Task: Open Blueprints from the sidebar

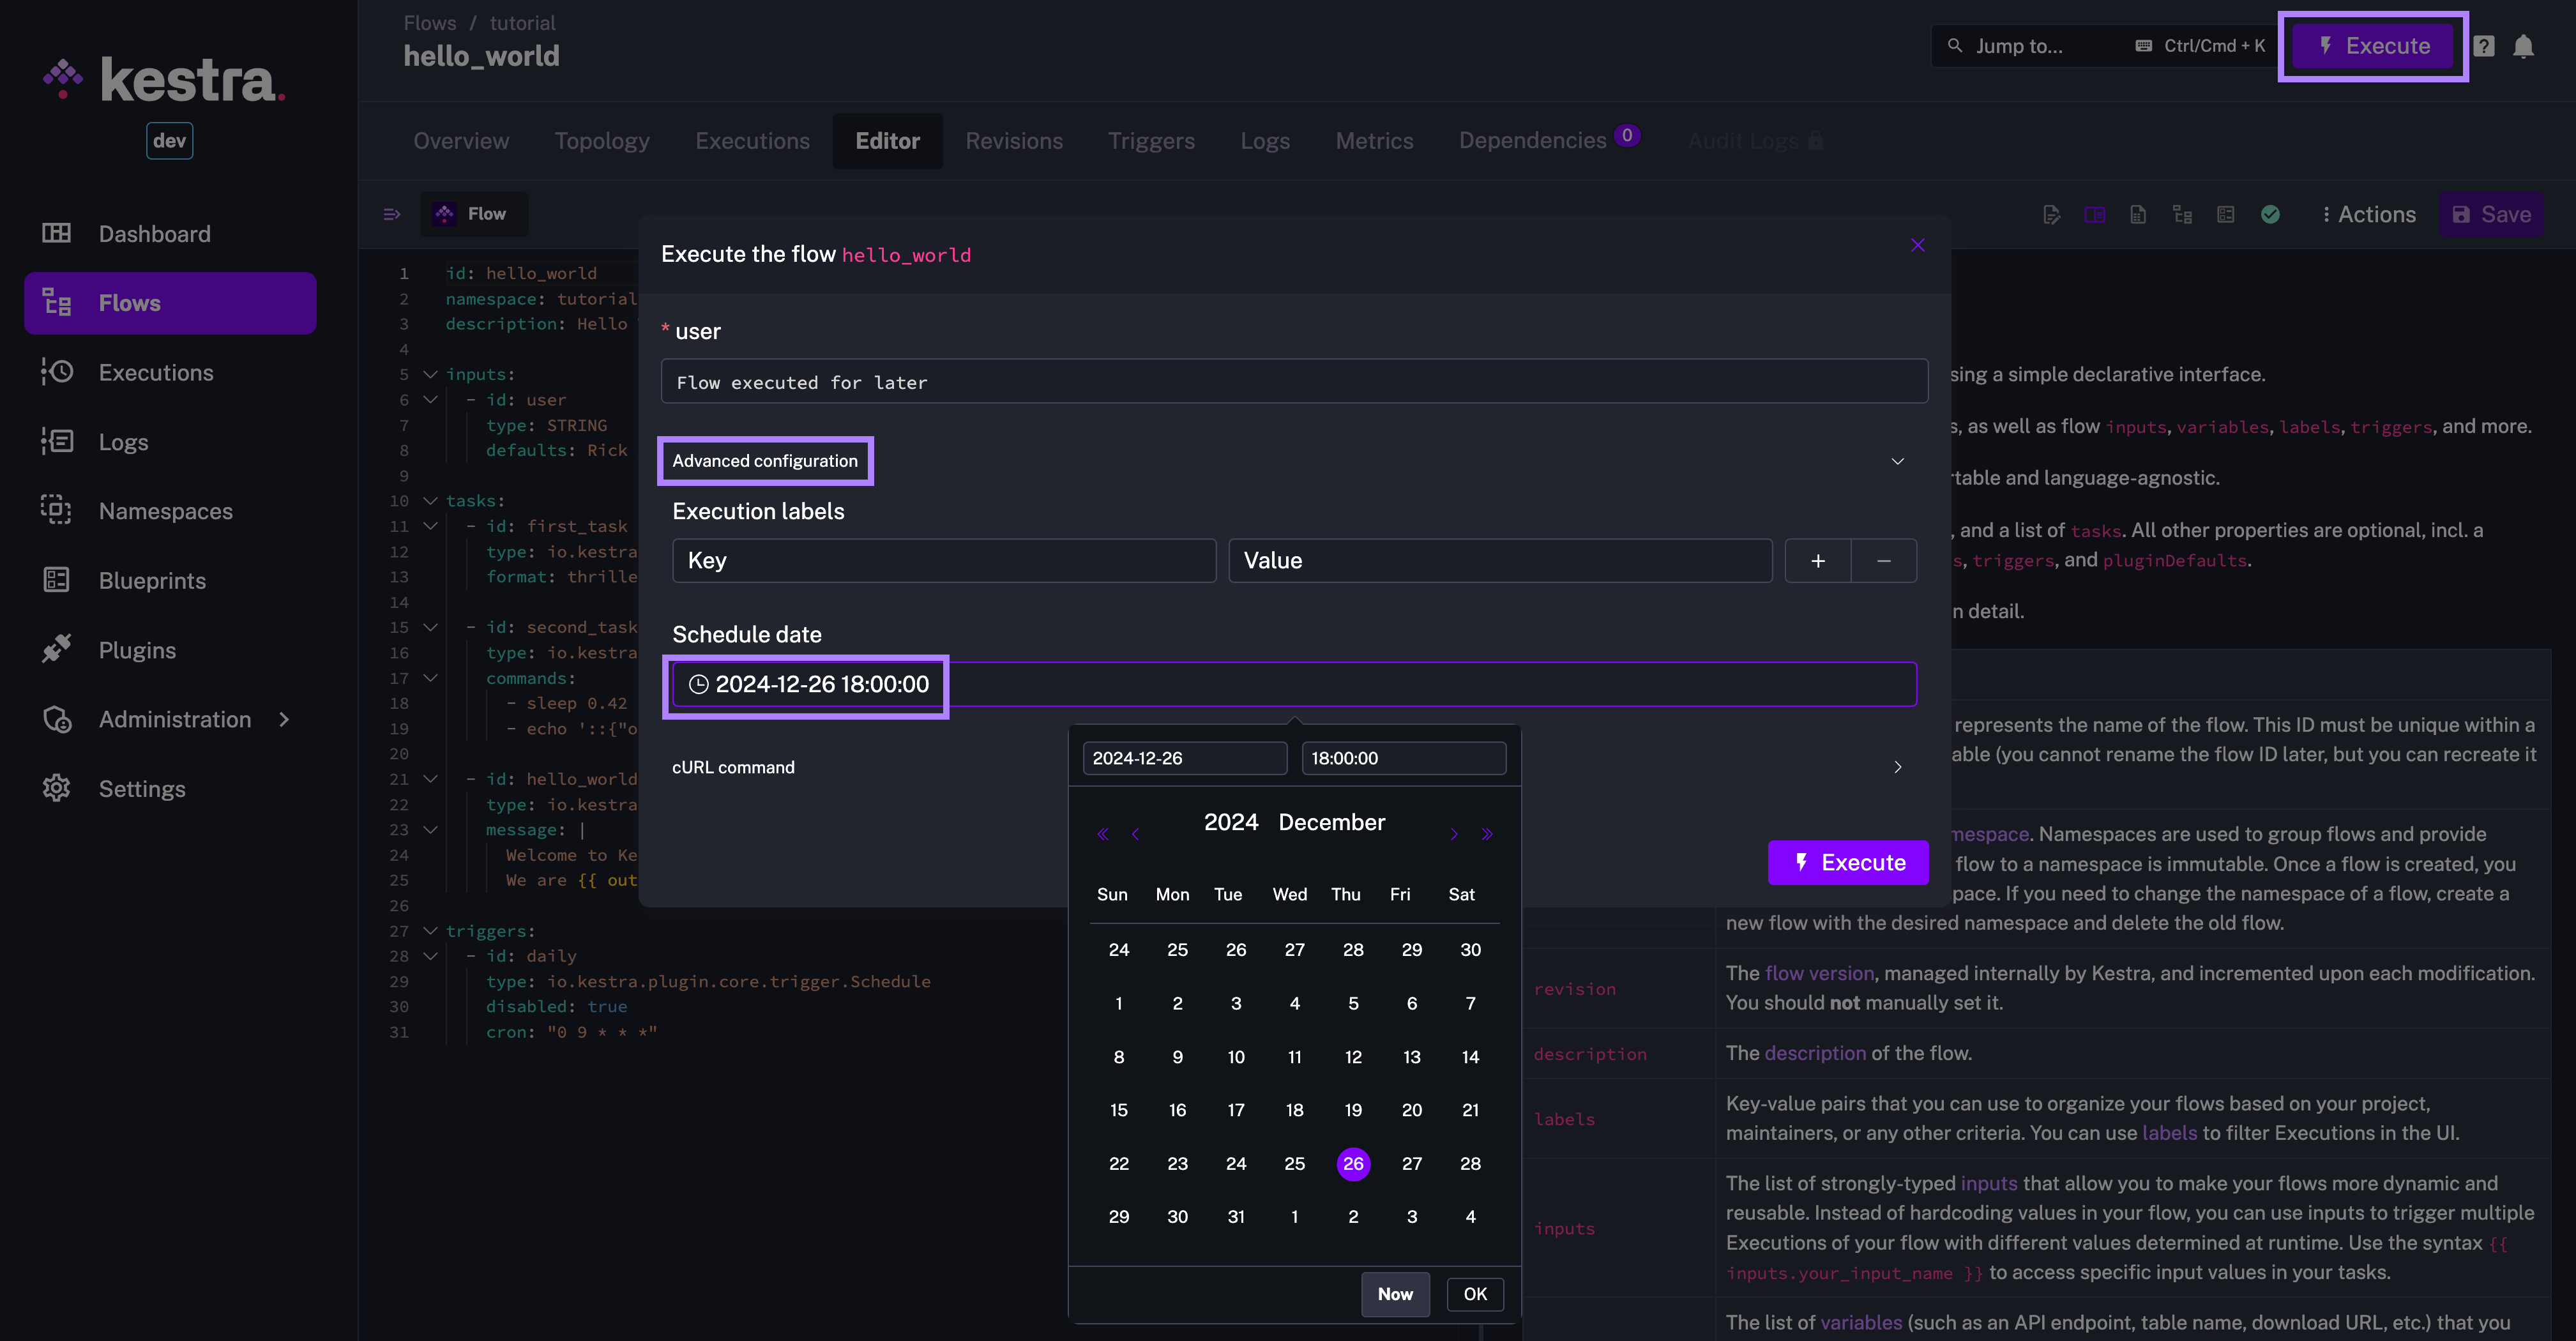Action: 152,581
